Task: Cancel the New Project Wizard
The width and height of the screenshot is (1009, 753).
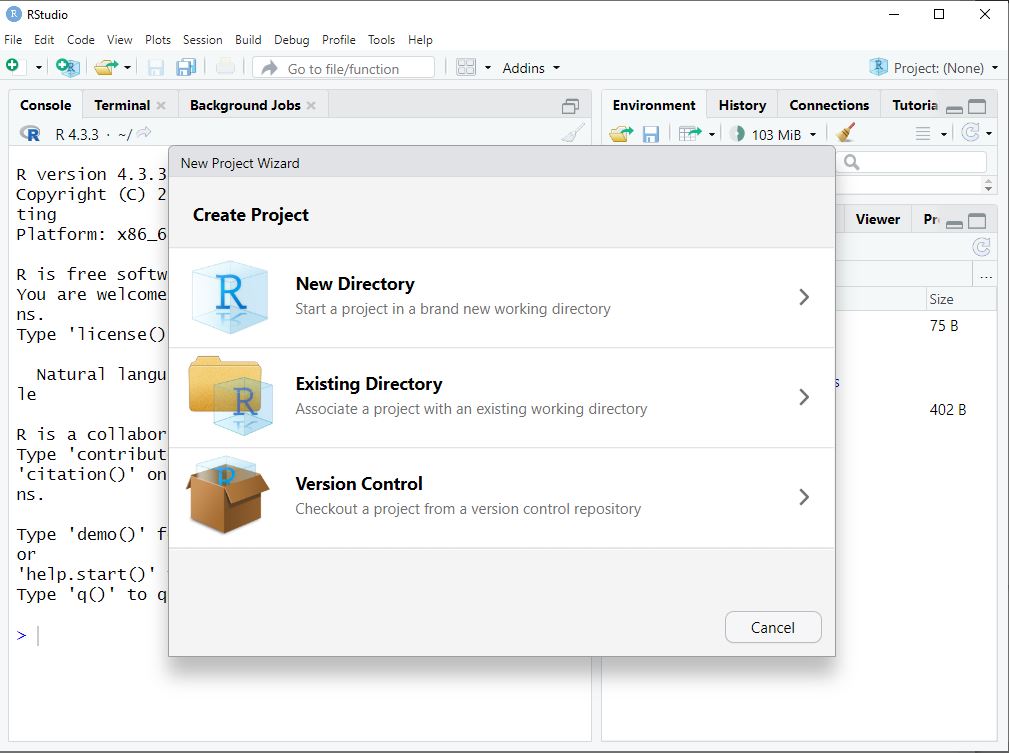Action: [x=772, y=627]
